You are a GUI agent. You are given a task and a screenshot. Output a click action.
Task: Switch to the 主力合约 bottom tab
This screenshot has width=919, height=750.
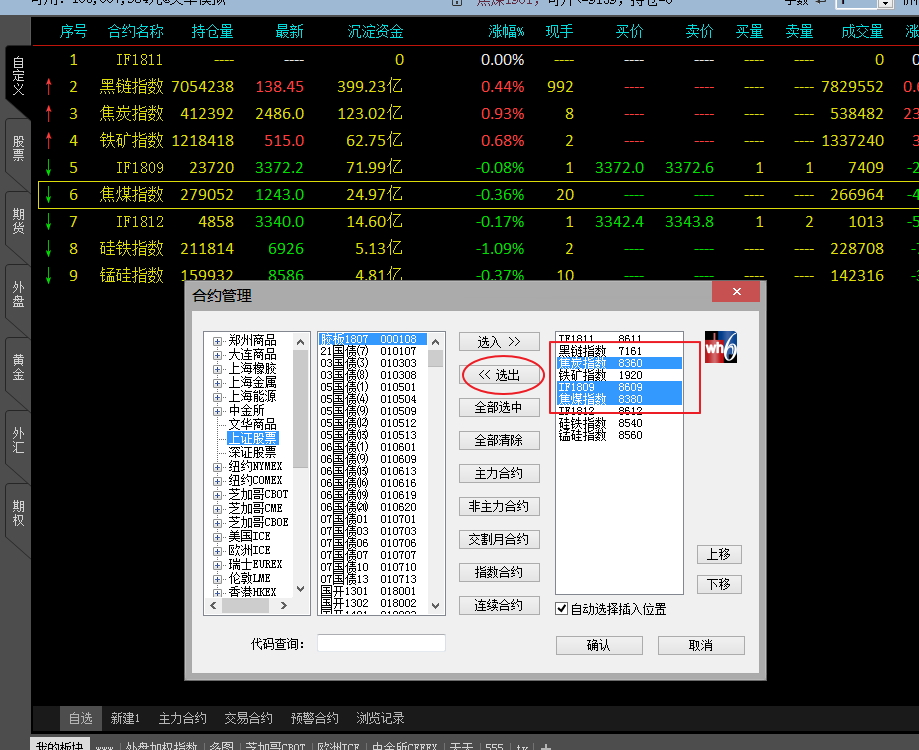[x=182, y=718]
